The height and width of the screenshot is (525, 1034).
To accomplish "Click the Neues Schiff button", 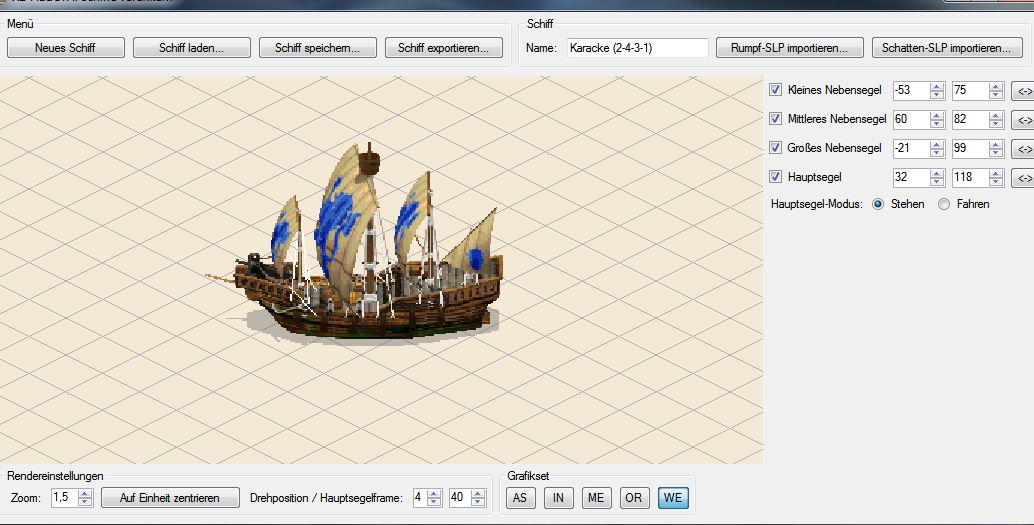I will 66,47.
